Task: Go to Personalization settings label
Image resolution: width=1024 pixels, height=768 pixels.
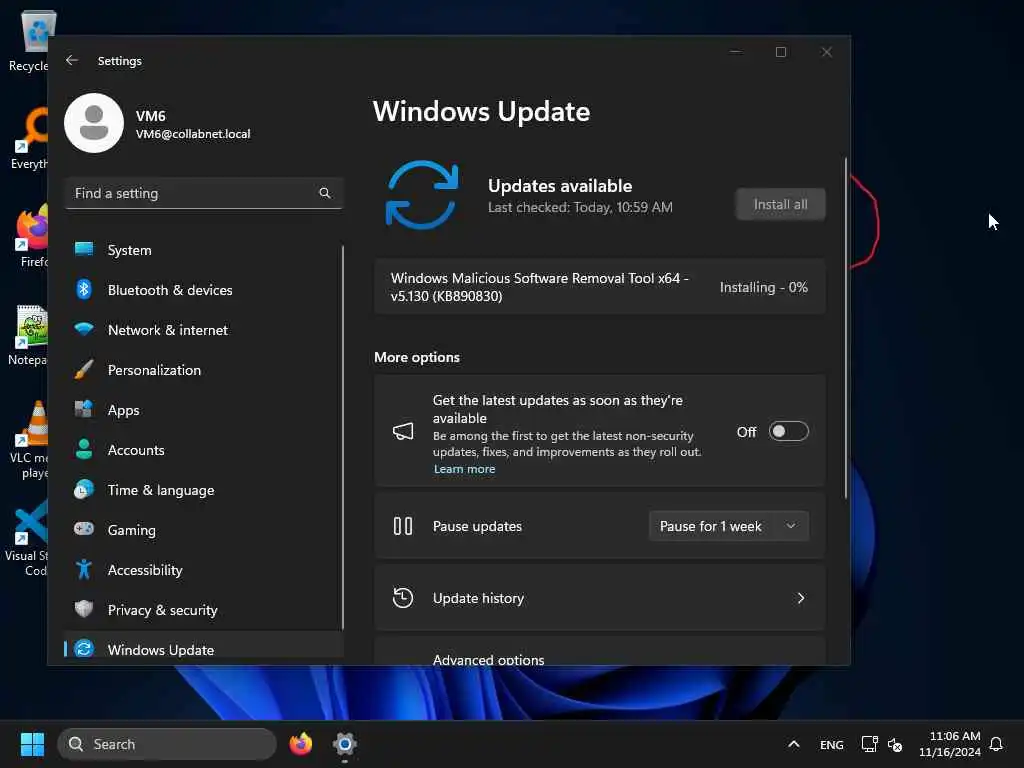Action: 154,370
